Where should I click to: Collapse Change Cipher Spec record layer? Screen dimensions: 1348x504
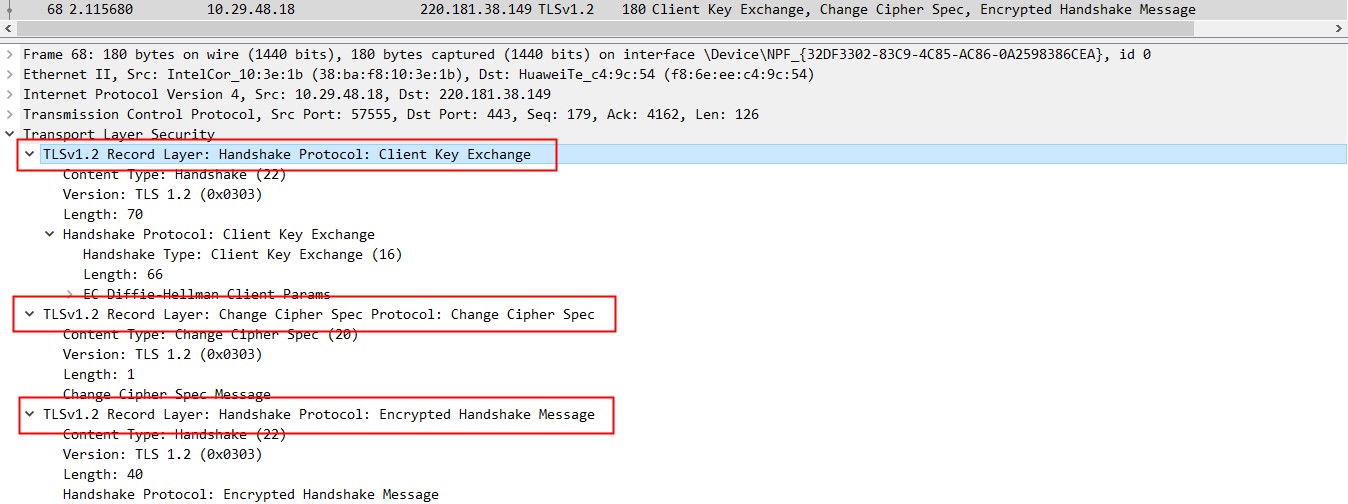click(x=30, y=314)
